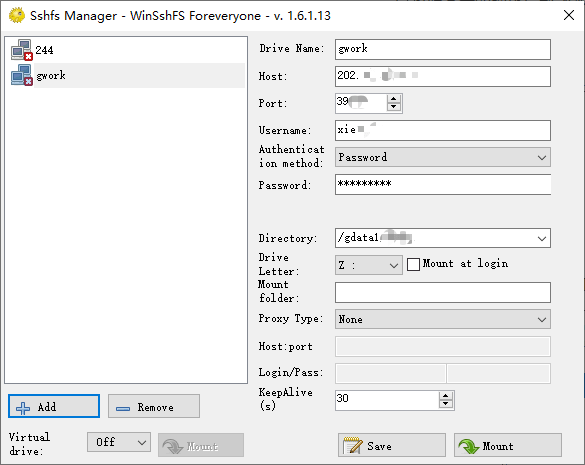
Task: Add a new drive with Add button
Action: click(x=54, y=406)
